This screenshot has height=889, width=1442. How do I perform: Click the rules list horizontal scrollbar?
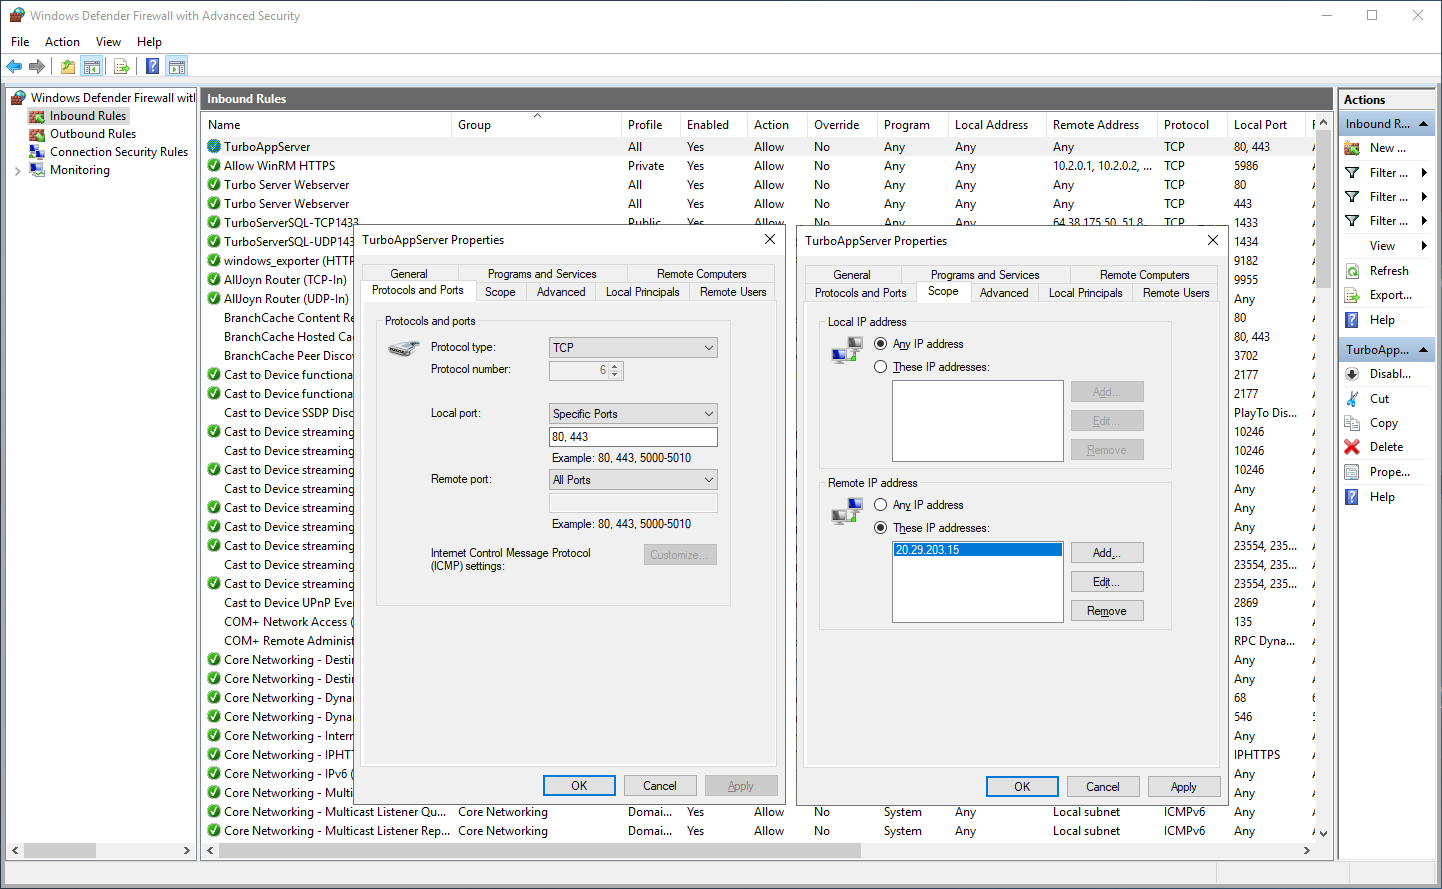coord(540,851)
